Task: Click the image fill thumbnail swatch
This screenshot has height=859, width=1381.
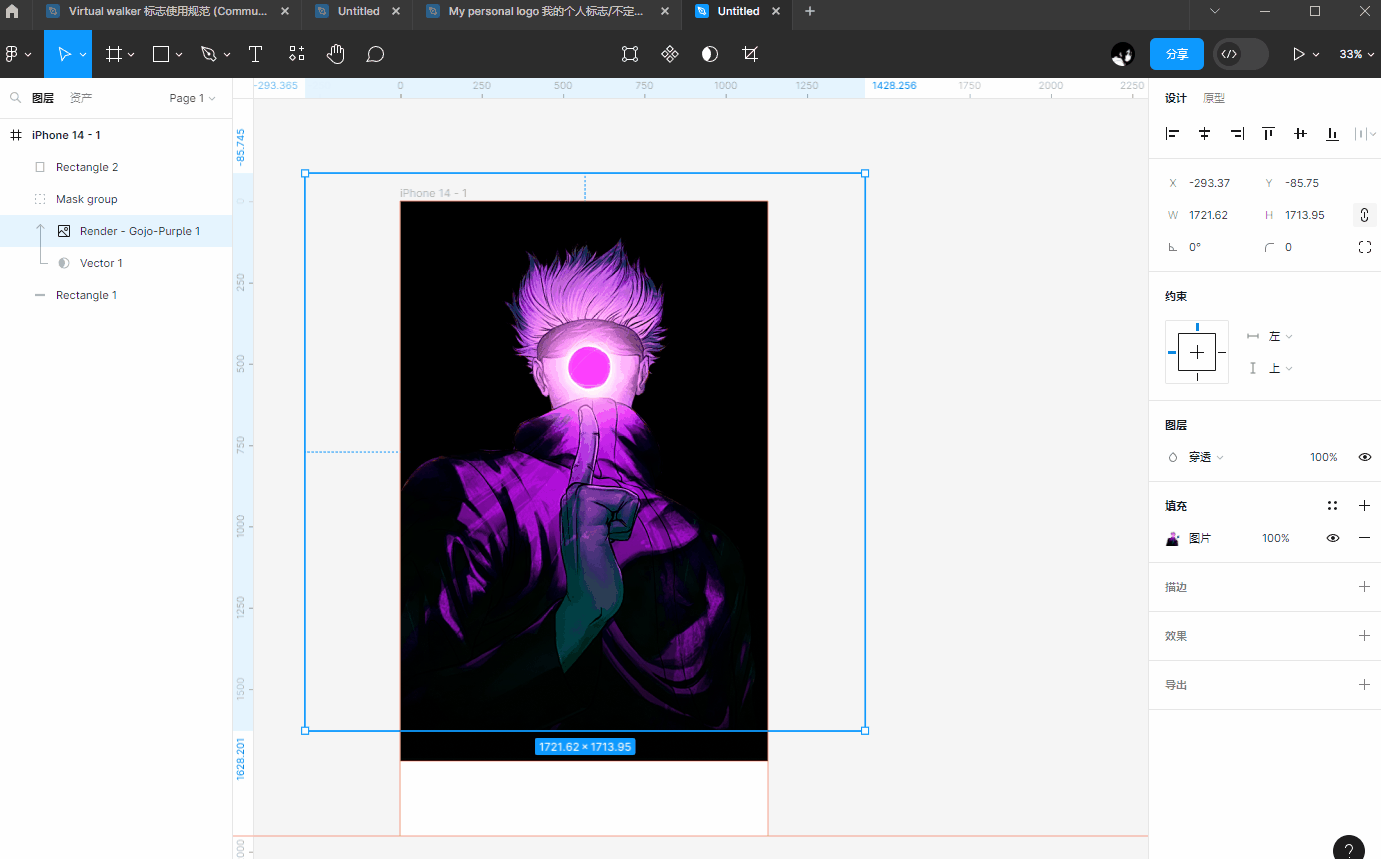Action: click(x=1173, y=538)
